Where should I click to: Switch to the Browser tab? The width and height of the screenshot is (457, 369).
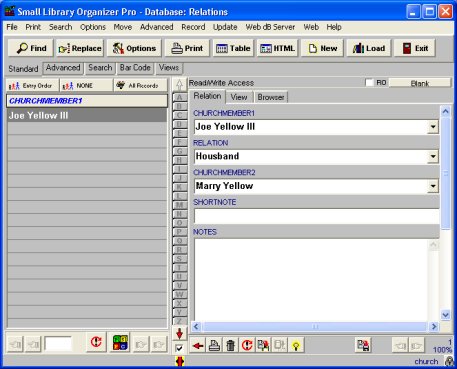coord(271,97)
